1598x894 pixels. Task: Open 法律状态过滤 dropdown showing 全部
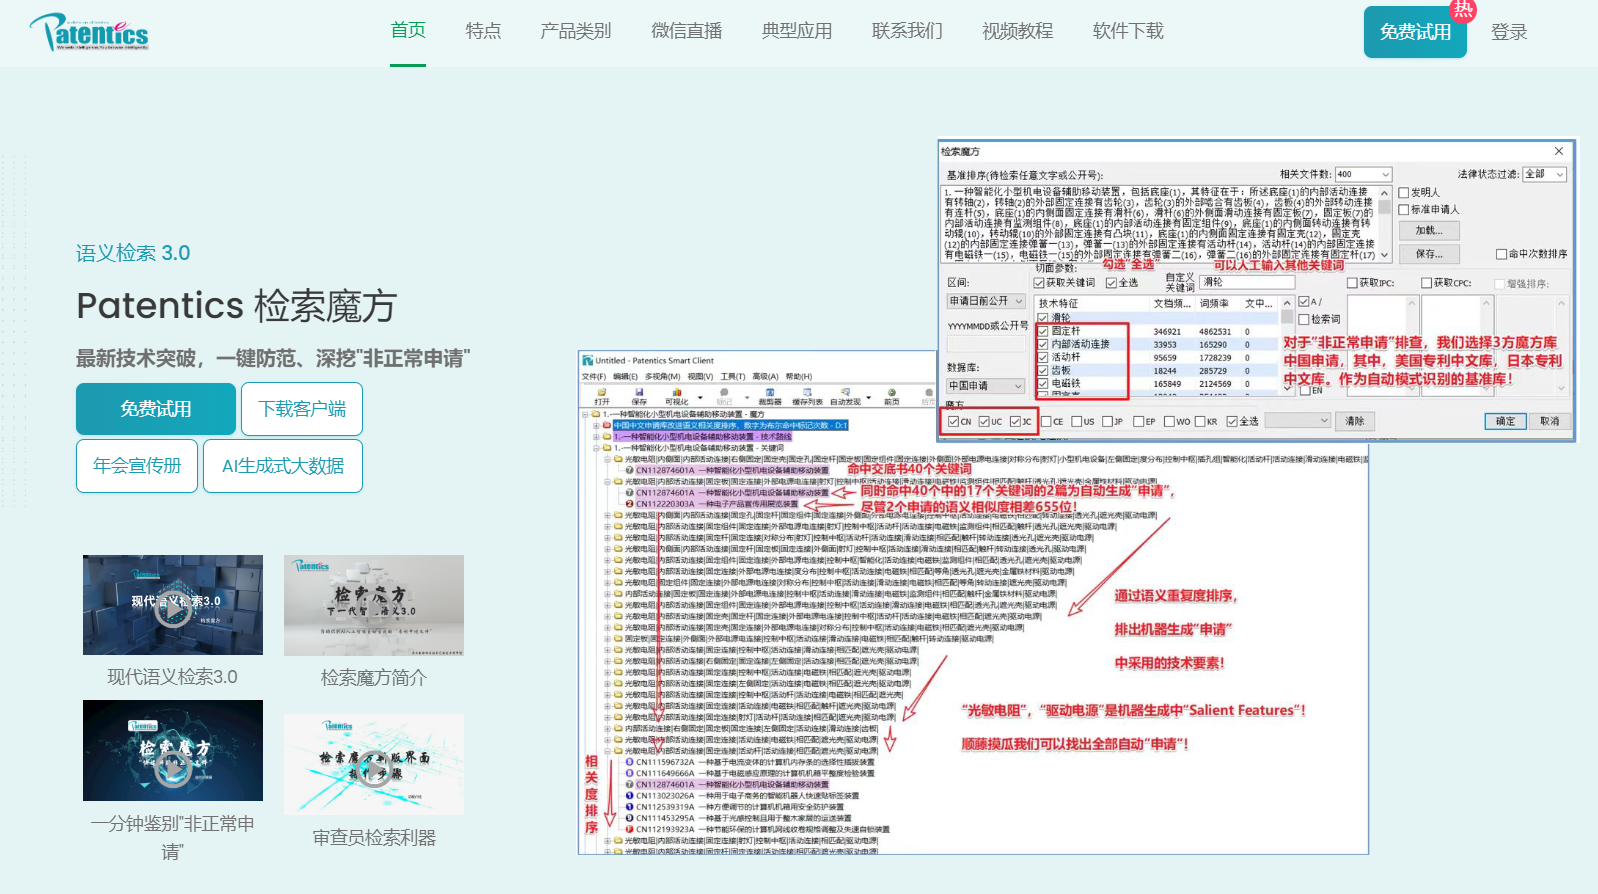pyautogui.click(x=1544, y=174)
